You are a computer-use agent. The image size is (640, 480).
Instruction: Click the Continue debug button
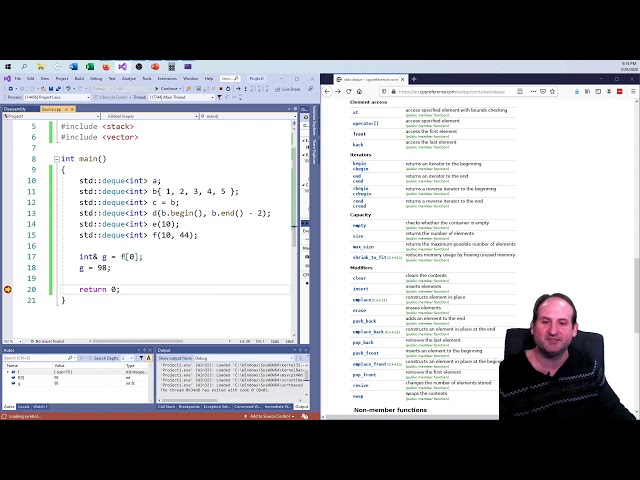tap(168, 89)
